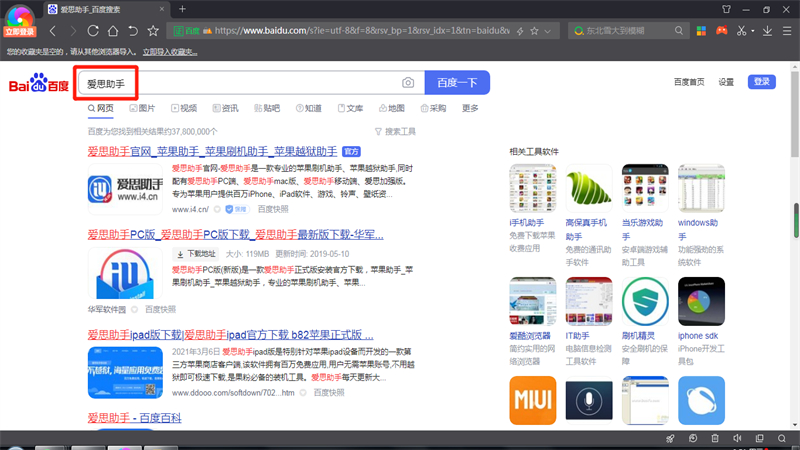Open the windows助手 link
800x450 pixels.
coord(697,230)
